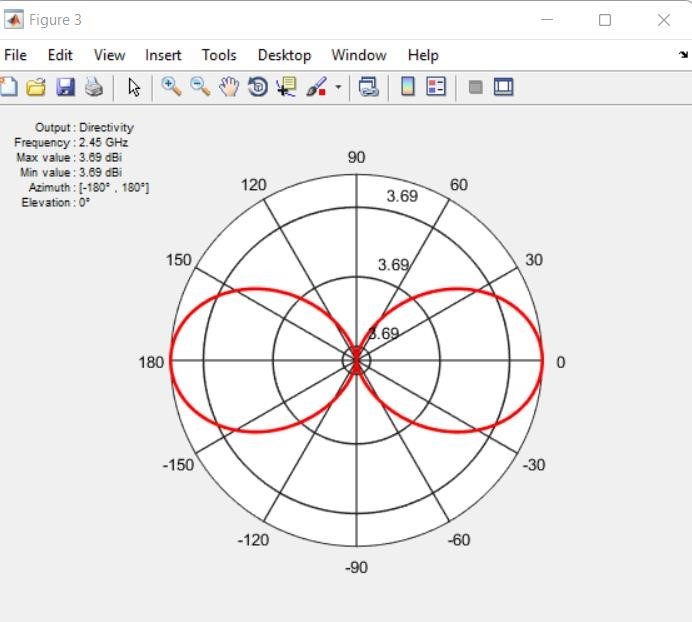Open the Desktop menu
692x622 pixels.
pos(284,55)
